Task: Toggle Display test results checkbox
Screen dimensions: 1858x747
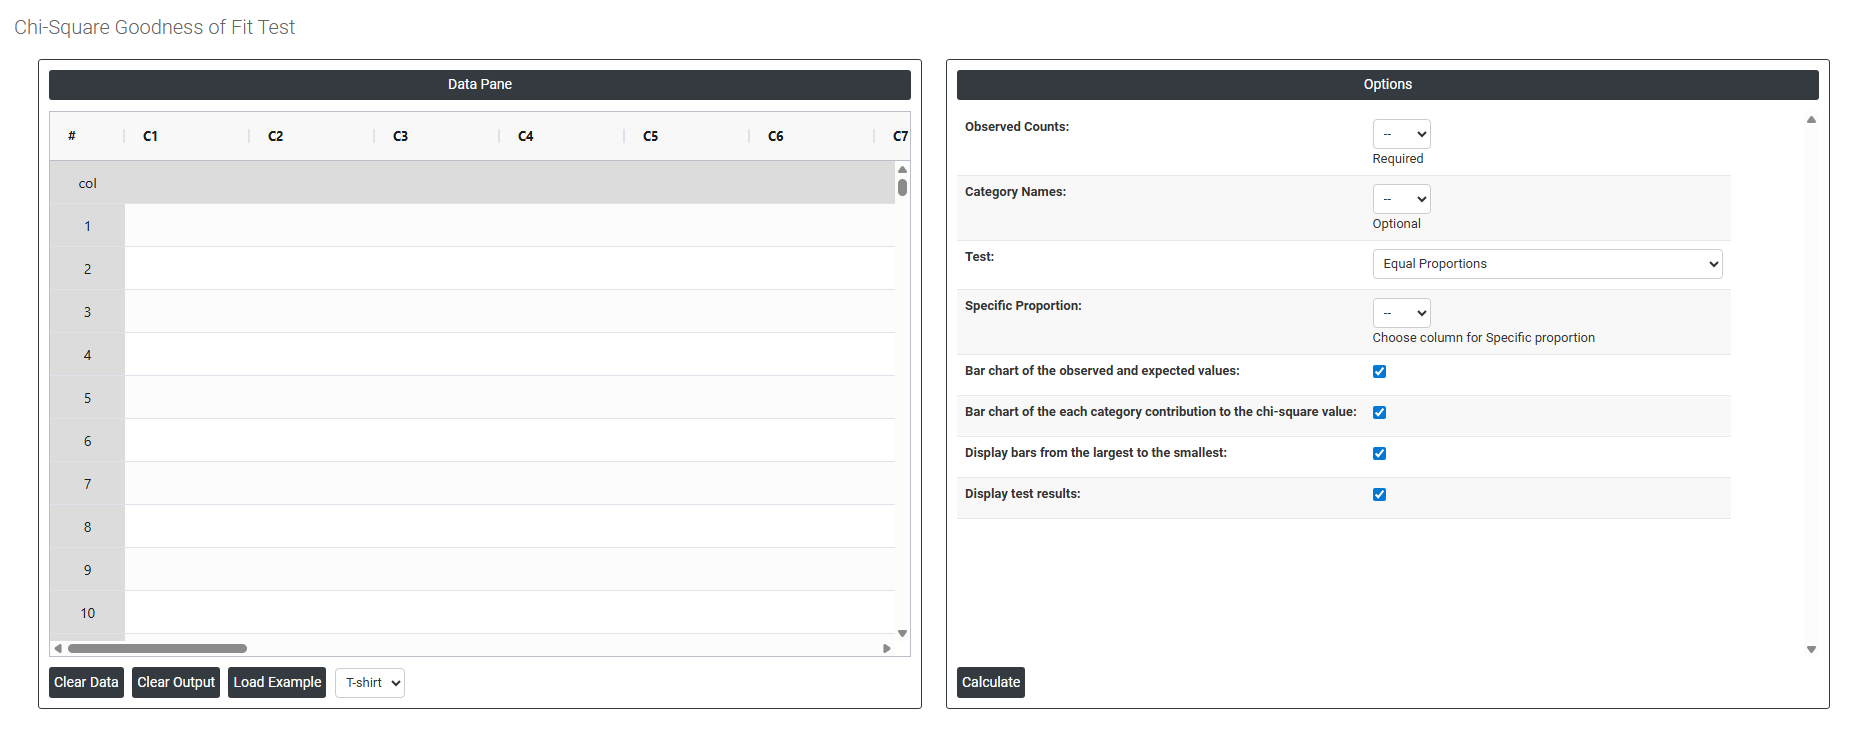Action: (x=1379, y=495)
